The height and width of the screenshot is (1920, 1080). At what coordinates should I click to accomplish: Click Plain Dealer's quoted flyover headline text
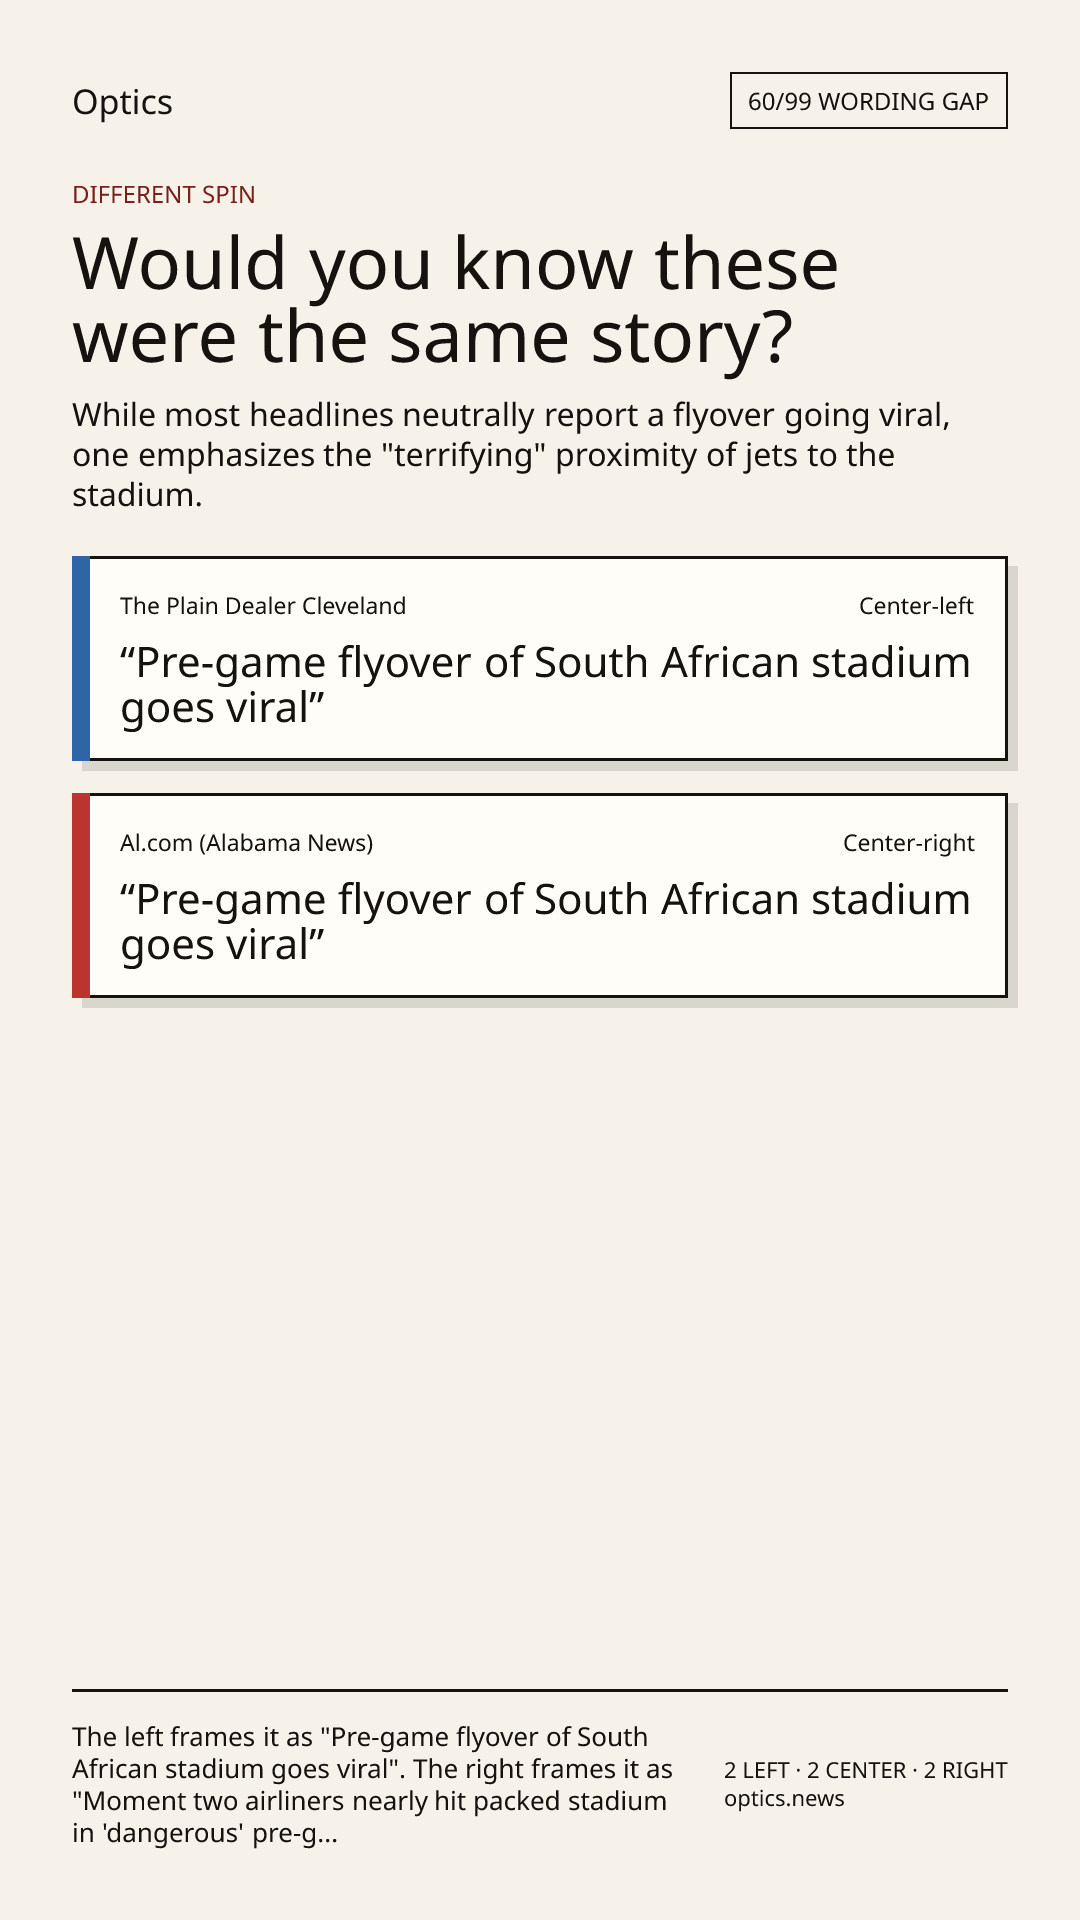pyautogui.click(x=545, y=685)
